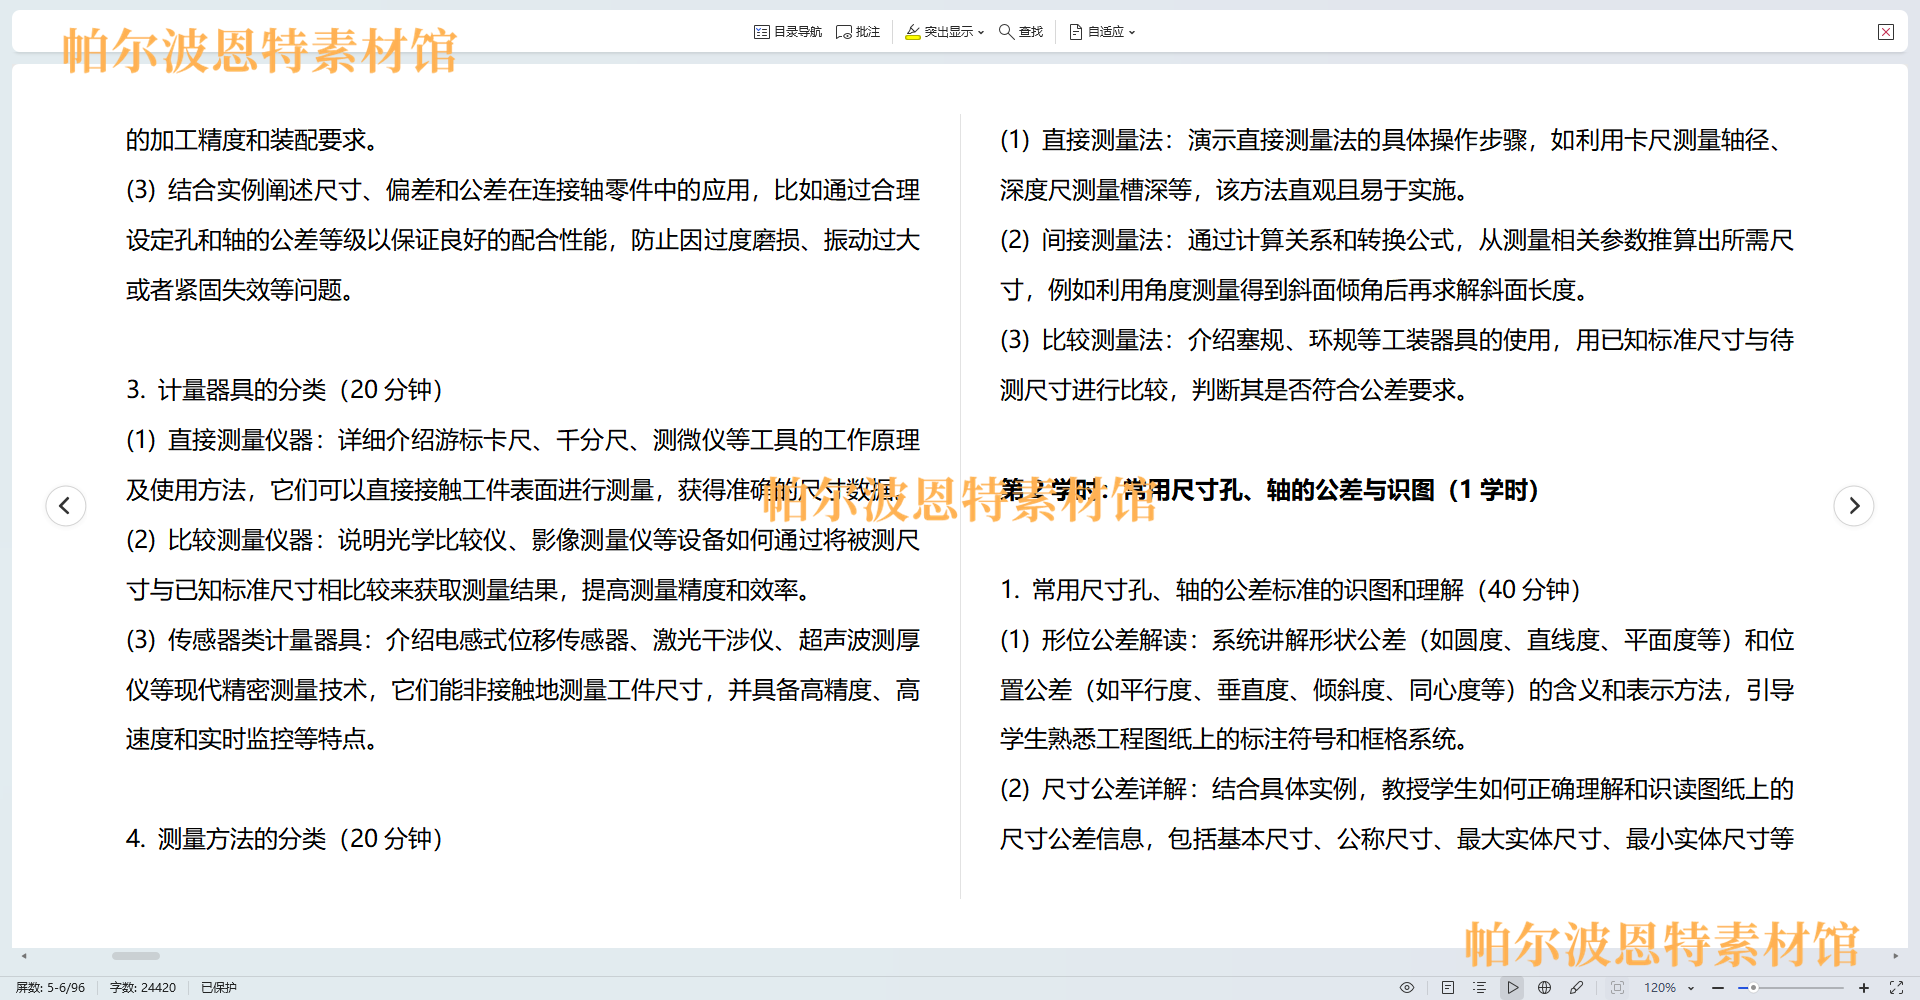1920x1000 pixels.
Task: Click the line starting (2) 尺寸公差详解
Action: [1397, 789]
